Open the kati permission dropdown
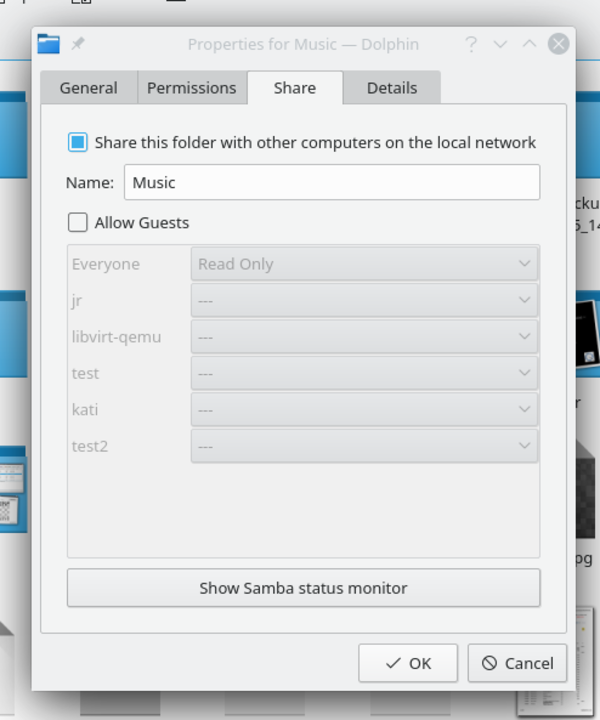Screen dimensions: 600x720 point(364,409)
